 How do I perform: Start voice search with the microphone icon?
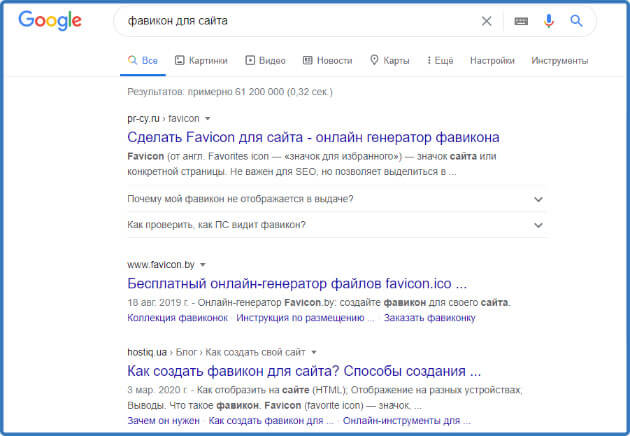(548, 20)
